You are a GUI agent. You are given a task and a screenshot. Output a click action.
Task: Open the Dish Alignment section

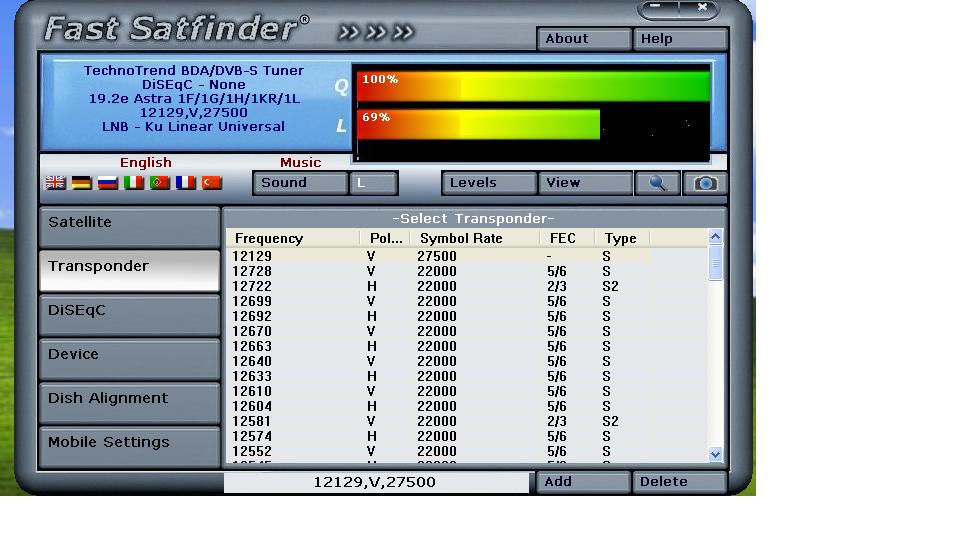point(129,403)
